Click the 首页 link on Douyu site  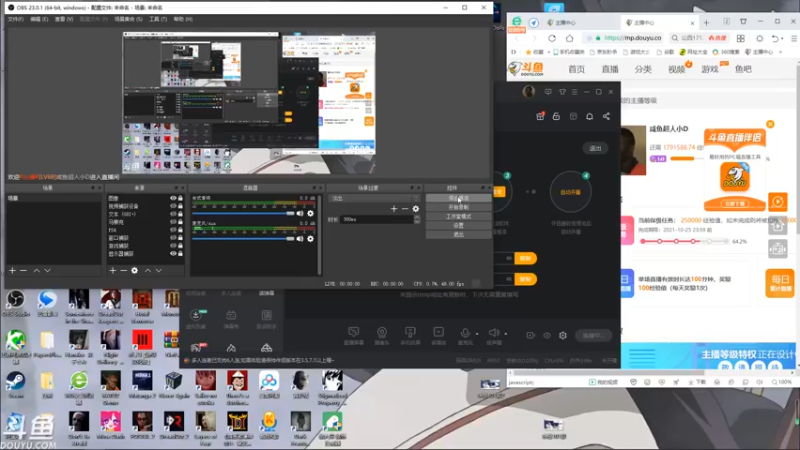click(x=577, y=69)
